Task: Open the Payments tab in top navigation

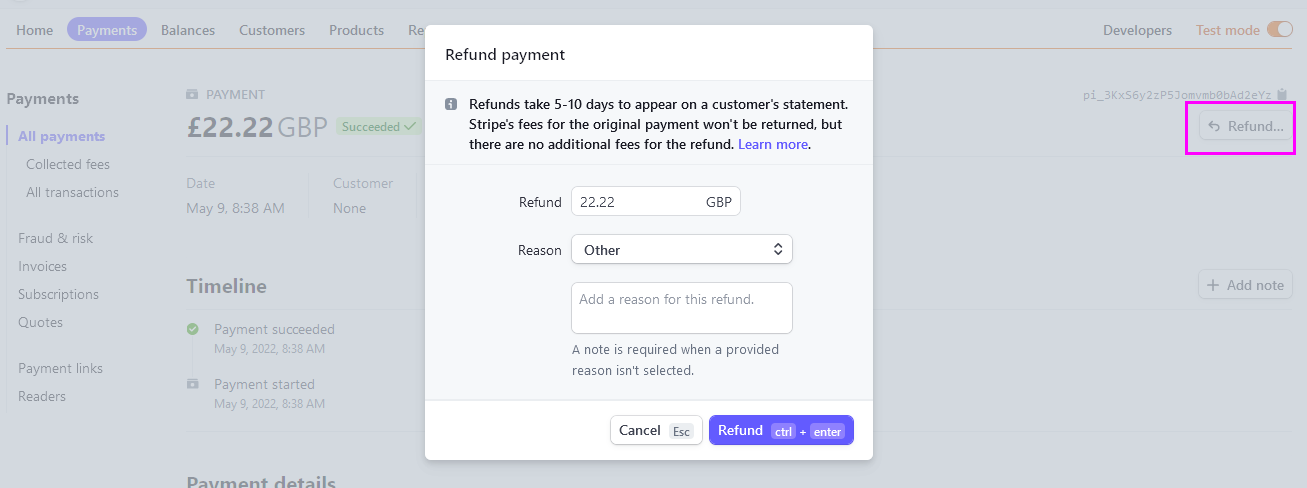Action: coord(107,30)
